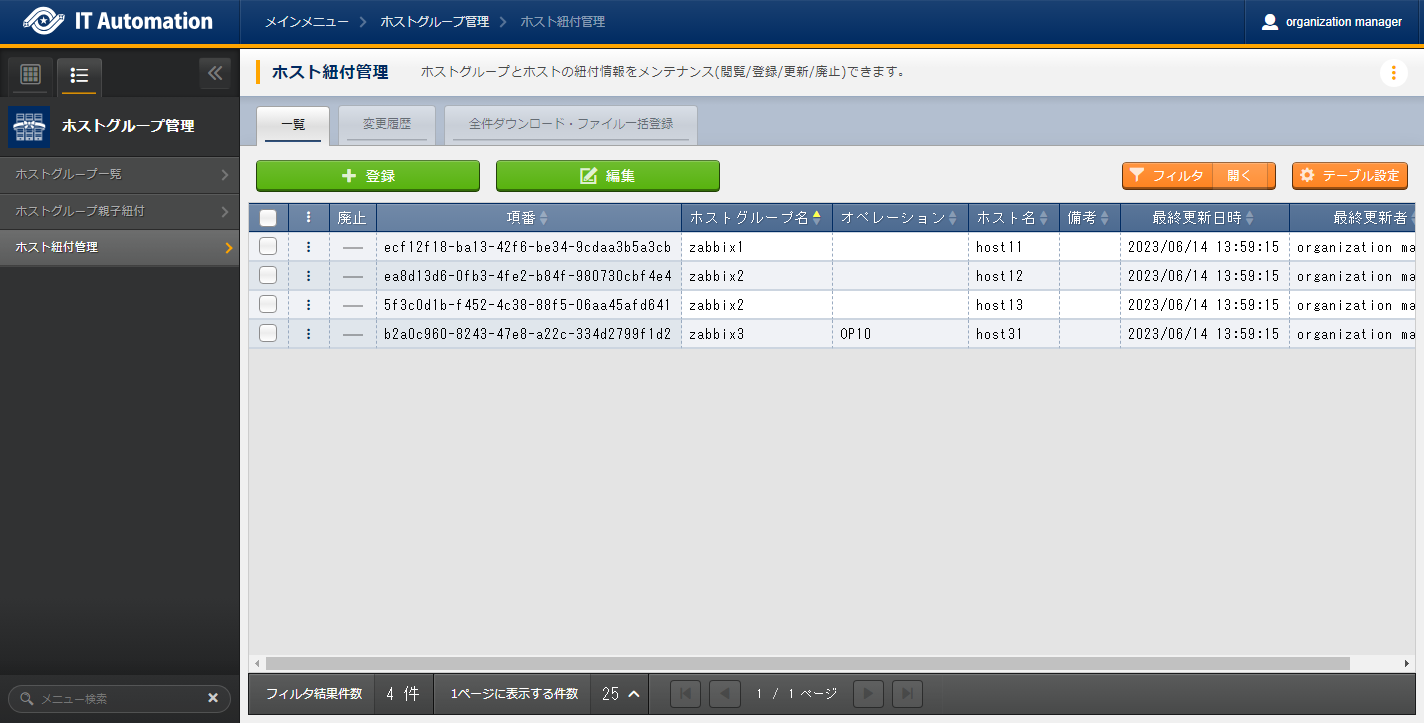Switch to the 変更履歴 tab
Screen dimensions: 1424x723
click(x=386, y=125)
